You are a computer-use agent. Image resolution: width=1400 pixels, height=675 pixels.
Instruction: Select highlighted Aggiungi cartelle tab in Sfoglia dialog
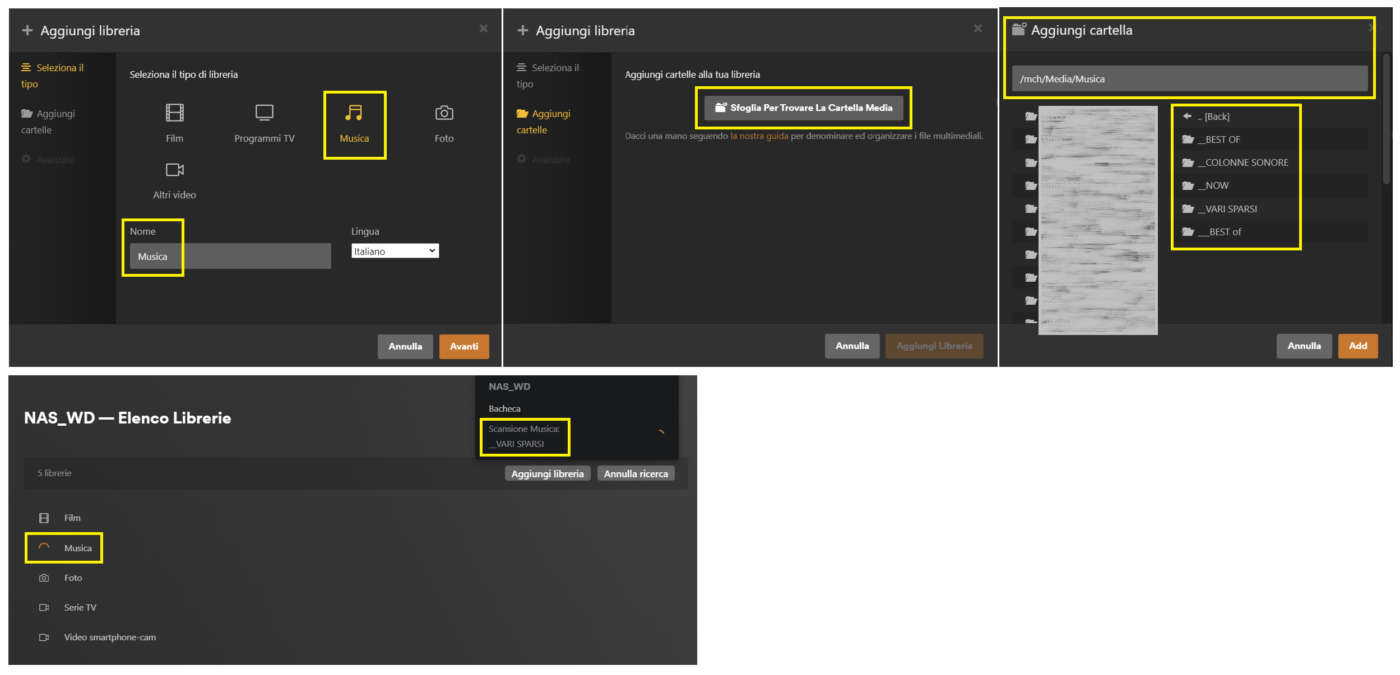point(543,122)
